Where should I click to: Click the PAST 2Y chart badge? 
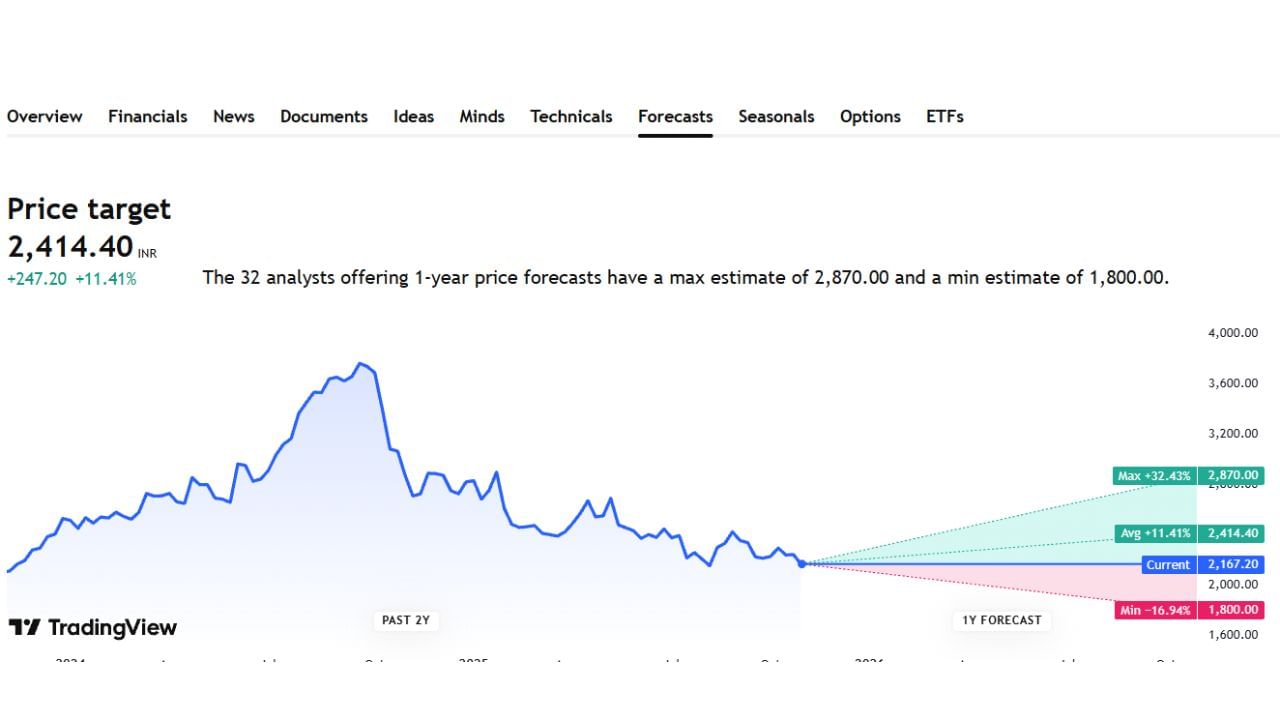pyautogui.click(x=406, y=620)
